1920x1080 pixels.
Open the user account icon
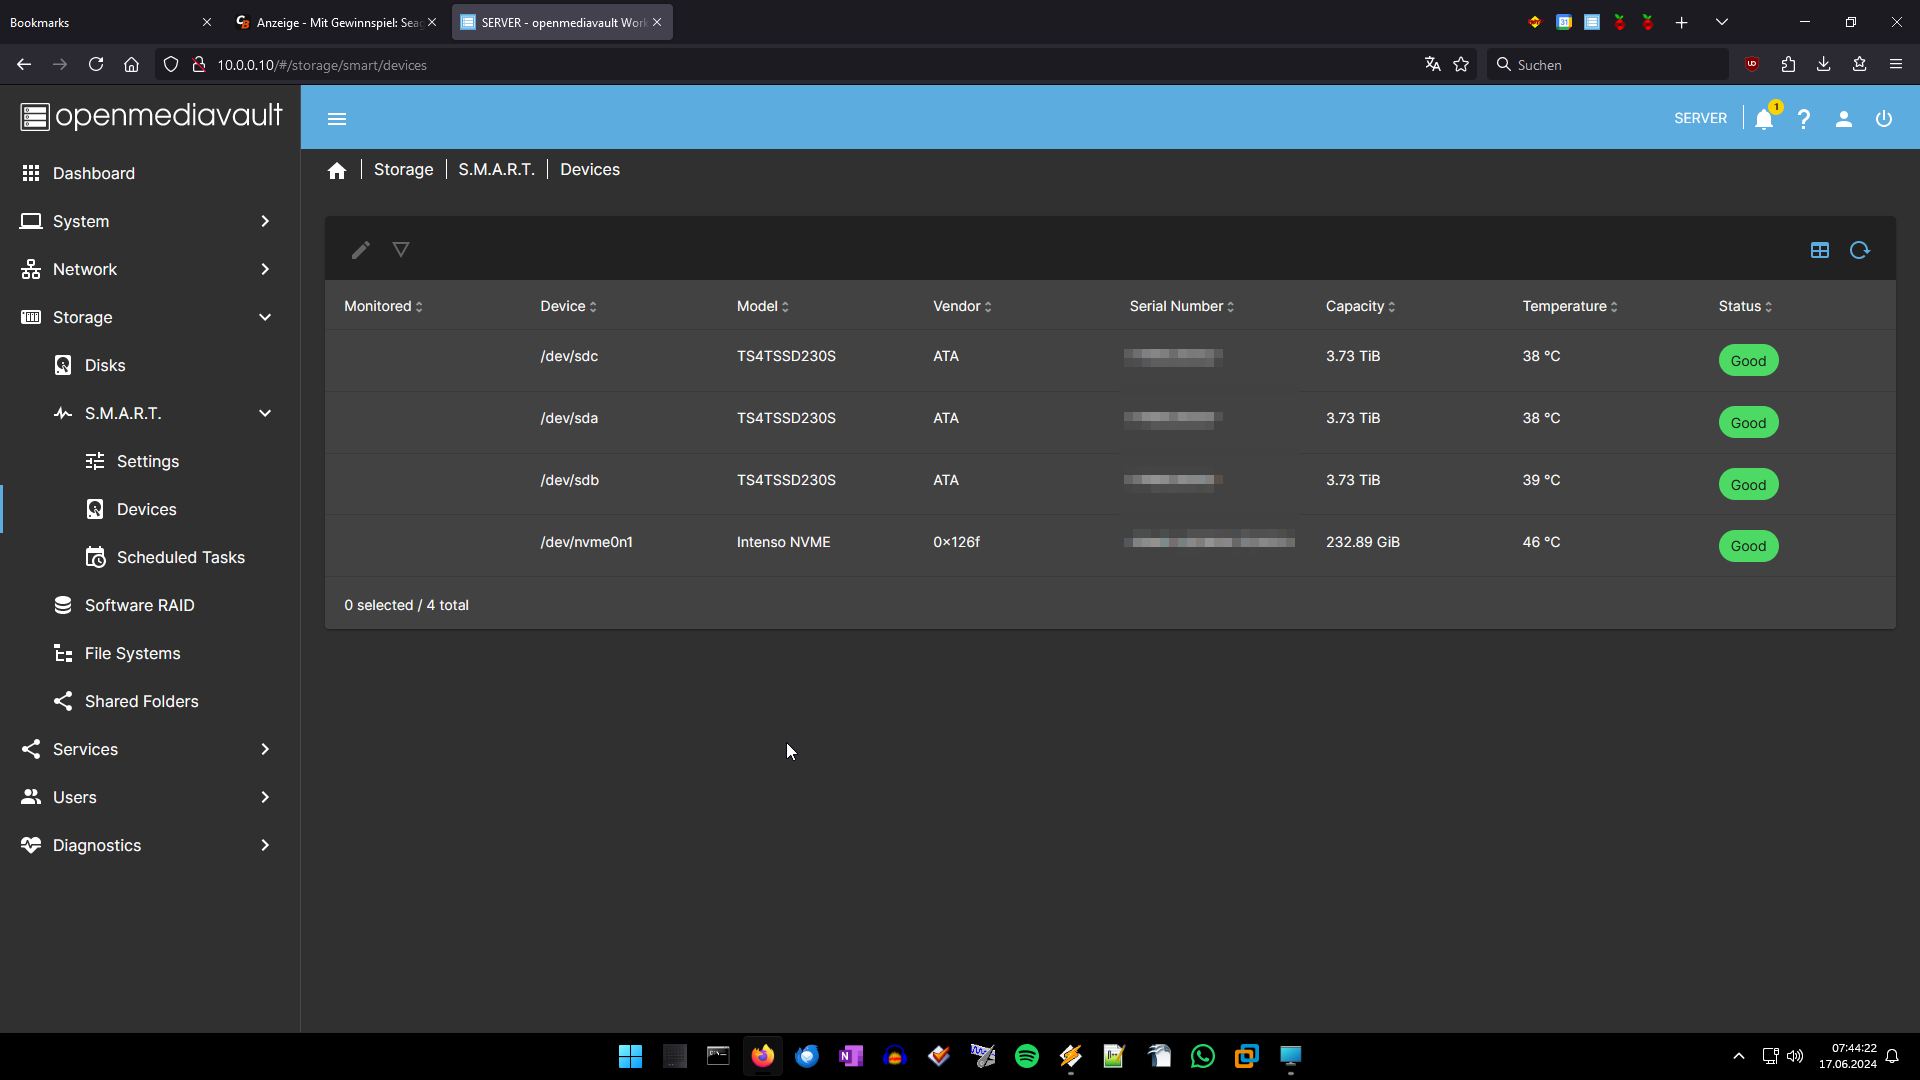[1844, 119]
